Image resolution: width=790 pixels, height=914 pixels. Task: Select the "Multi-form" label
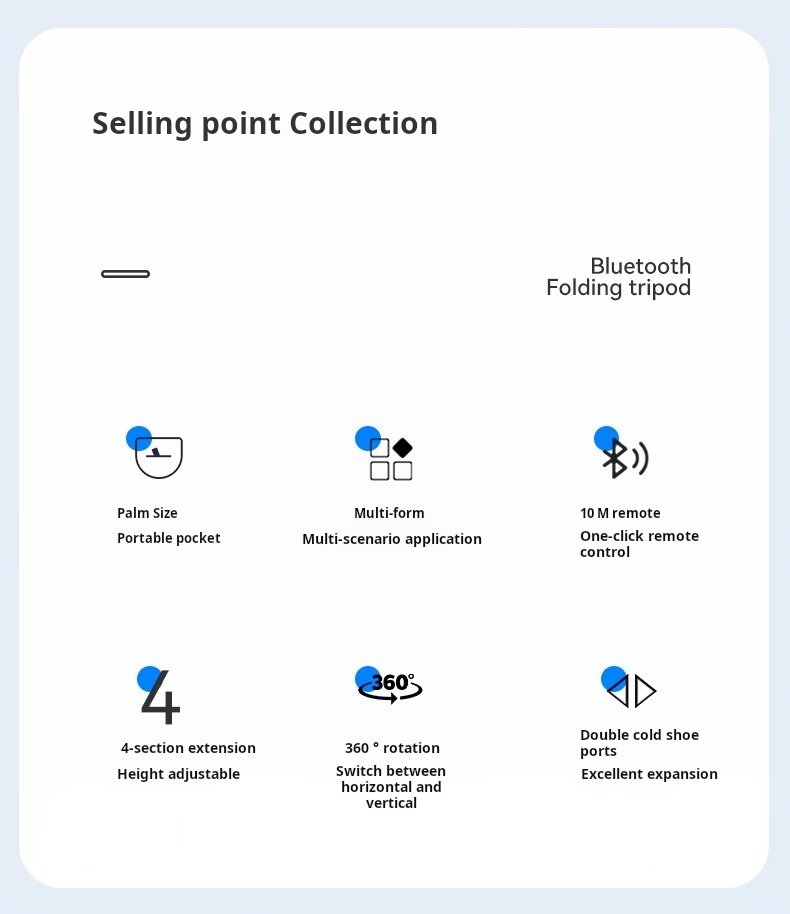pos(389,513)
